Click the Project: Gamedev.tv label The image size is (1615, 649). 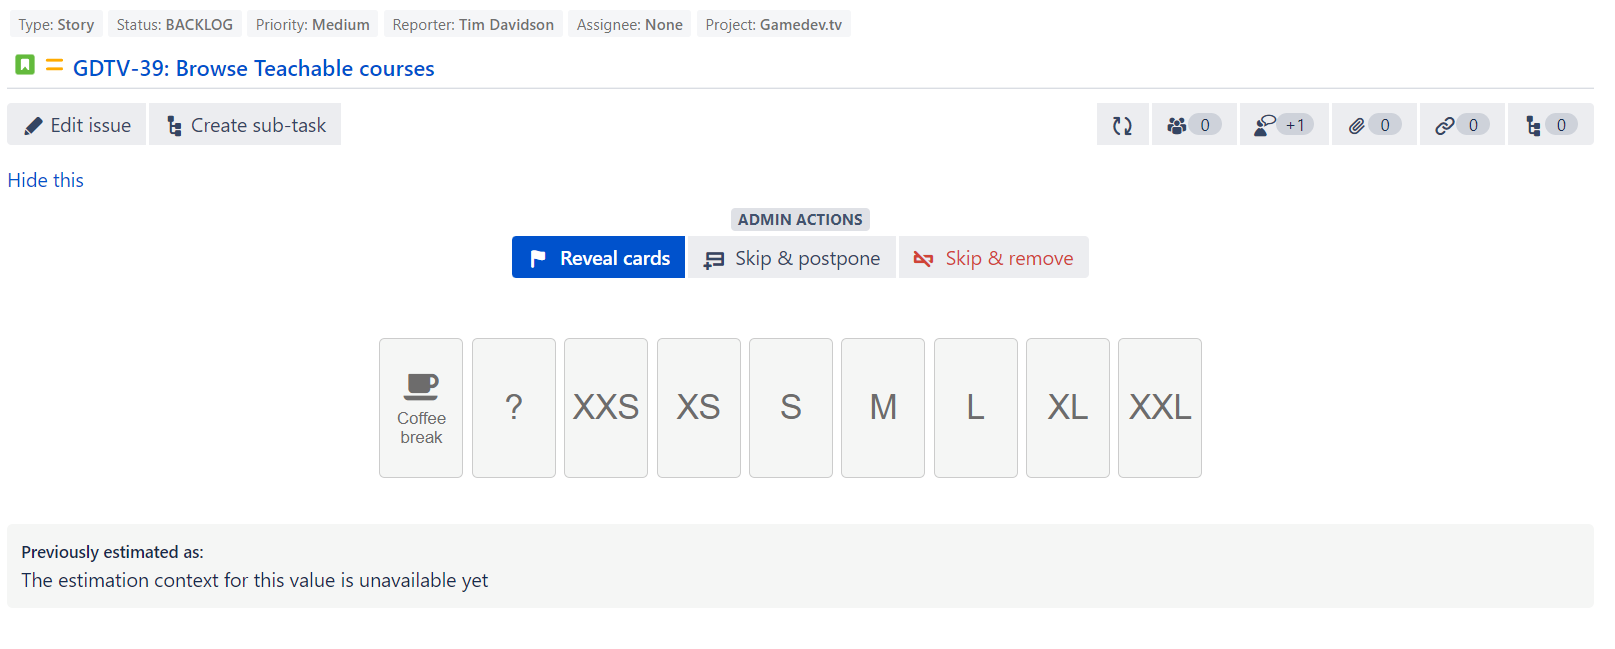pos(774,24)
